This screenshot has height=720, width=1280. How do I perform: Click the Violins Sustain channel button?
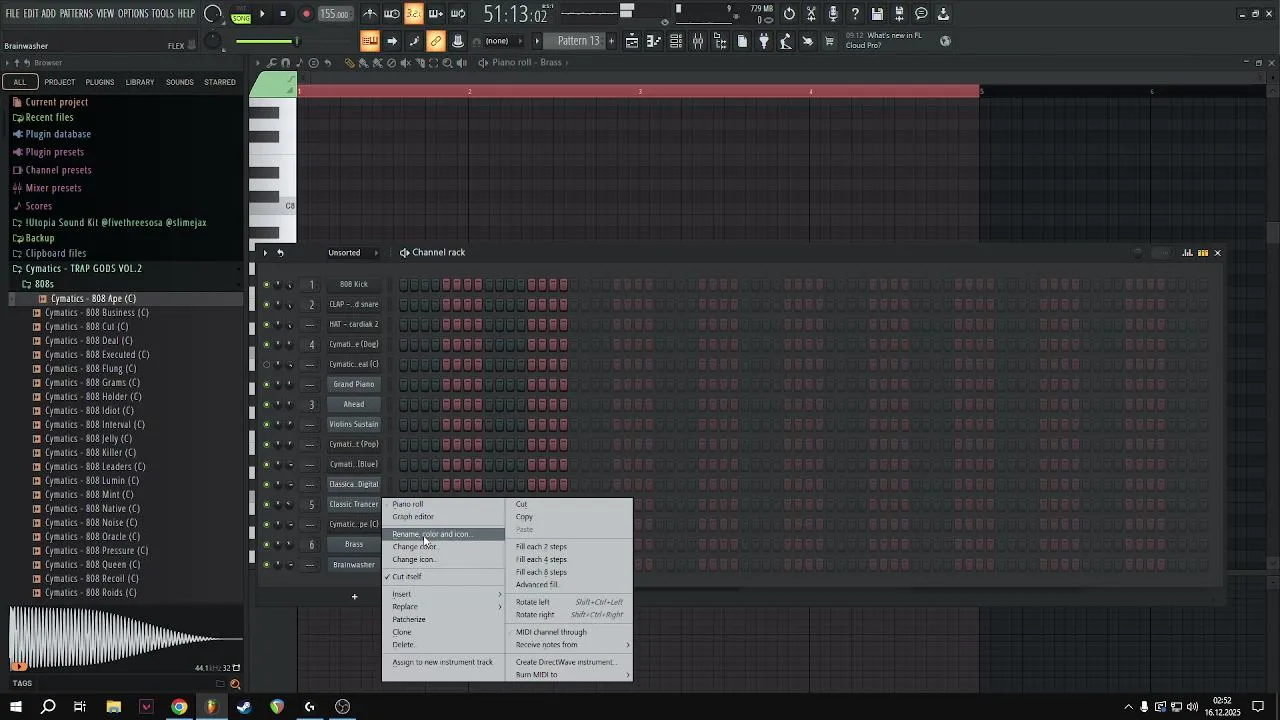[354, 424]
